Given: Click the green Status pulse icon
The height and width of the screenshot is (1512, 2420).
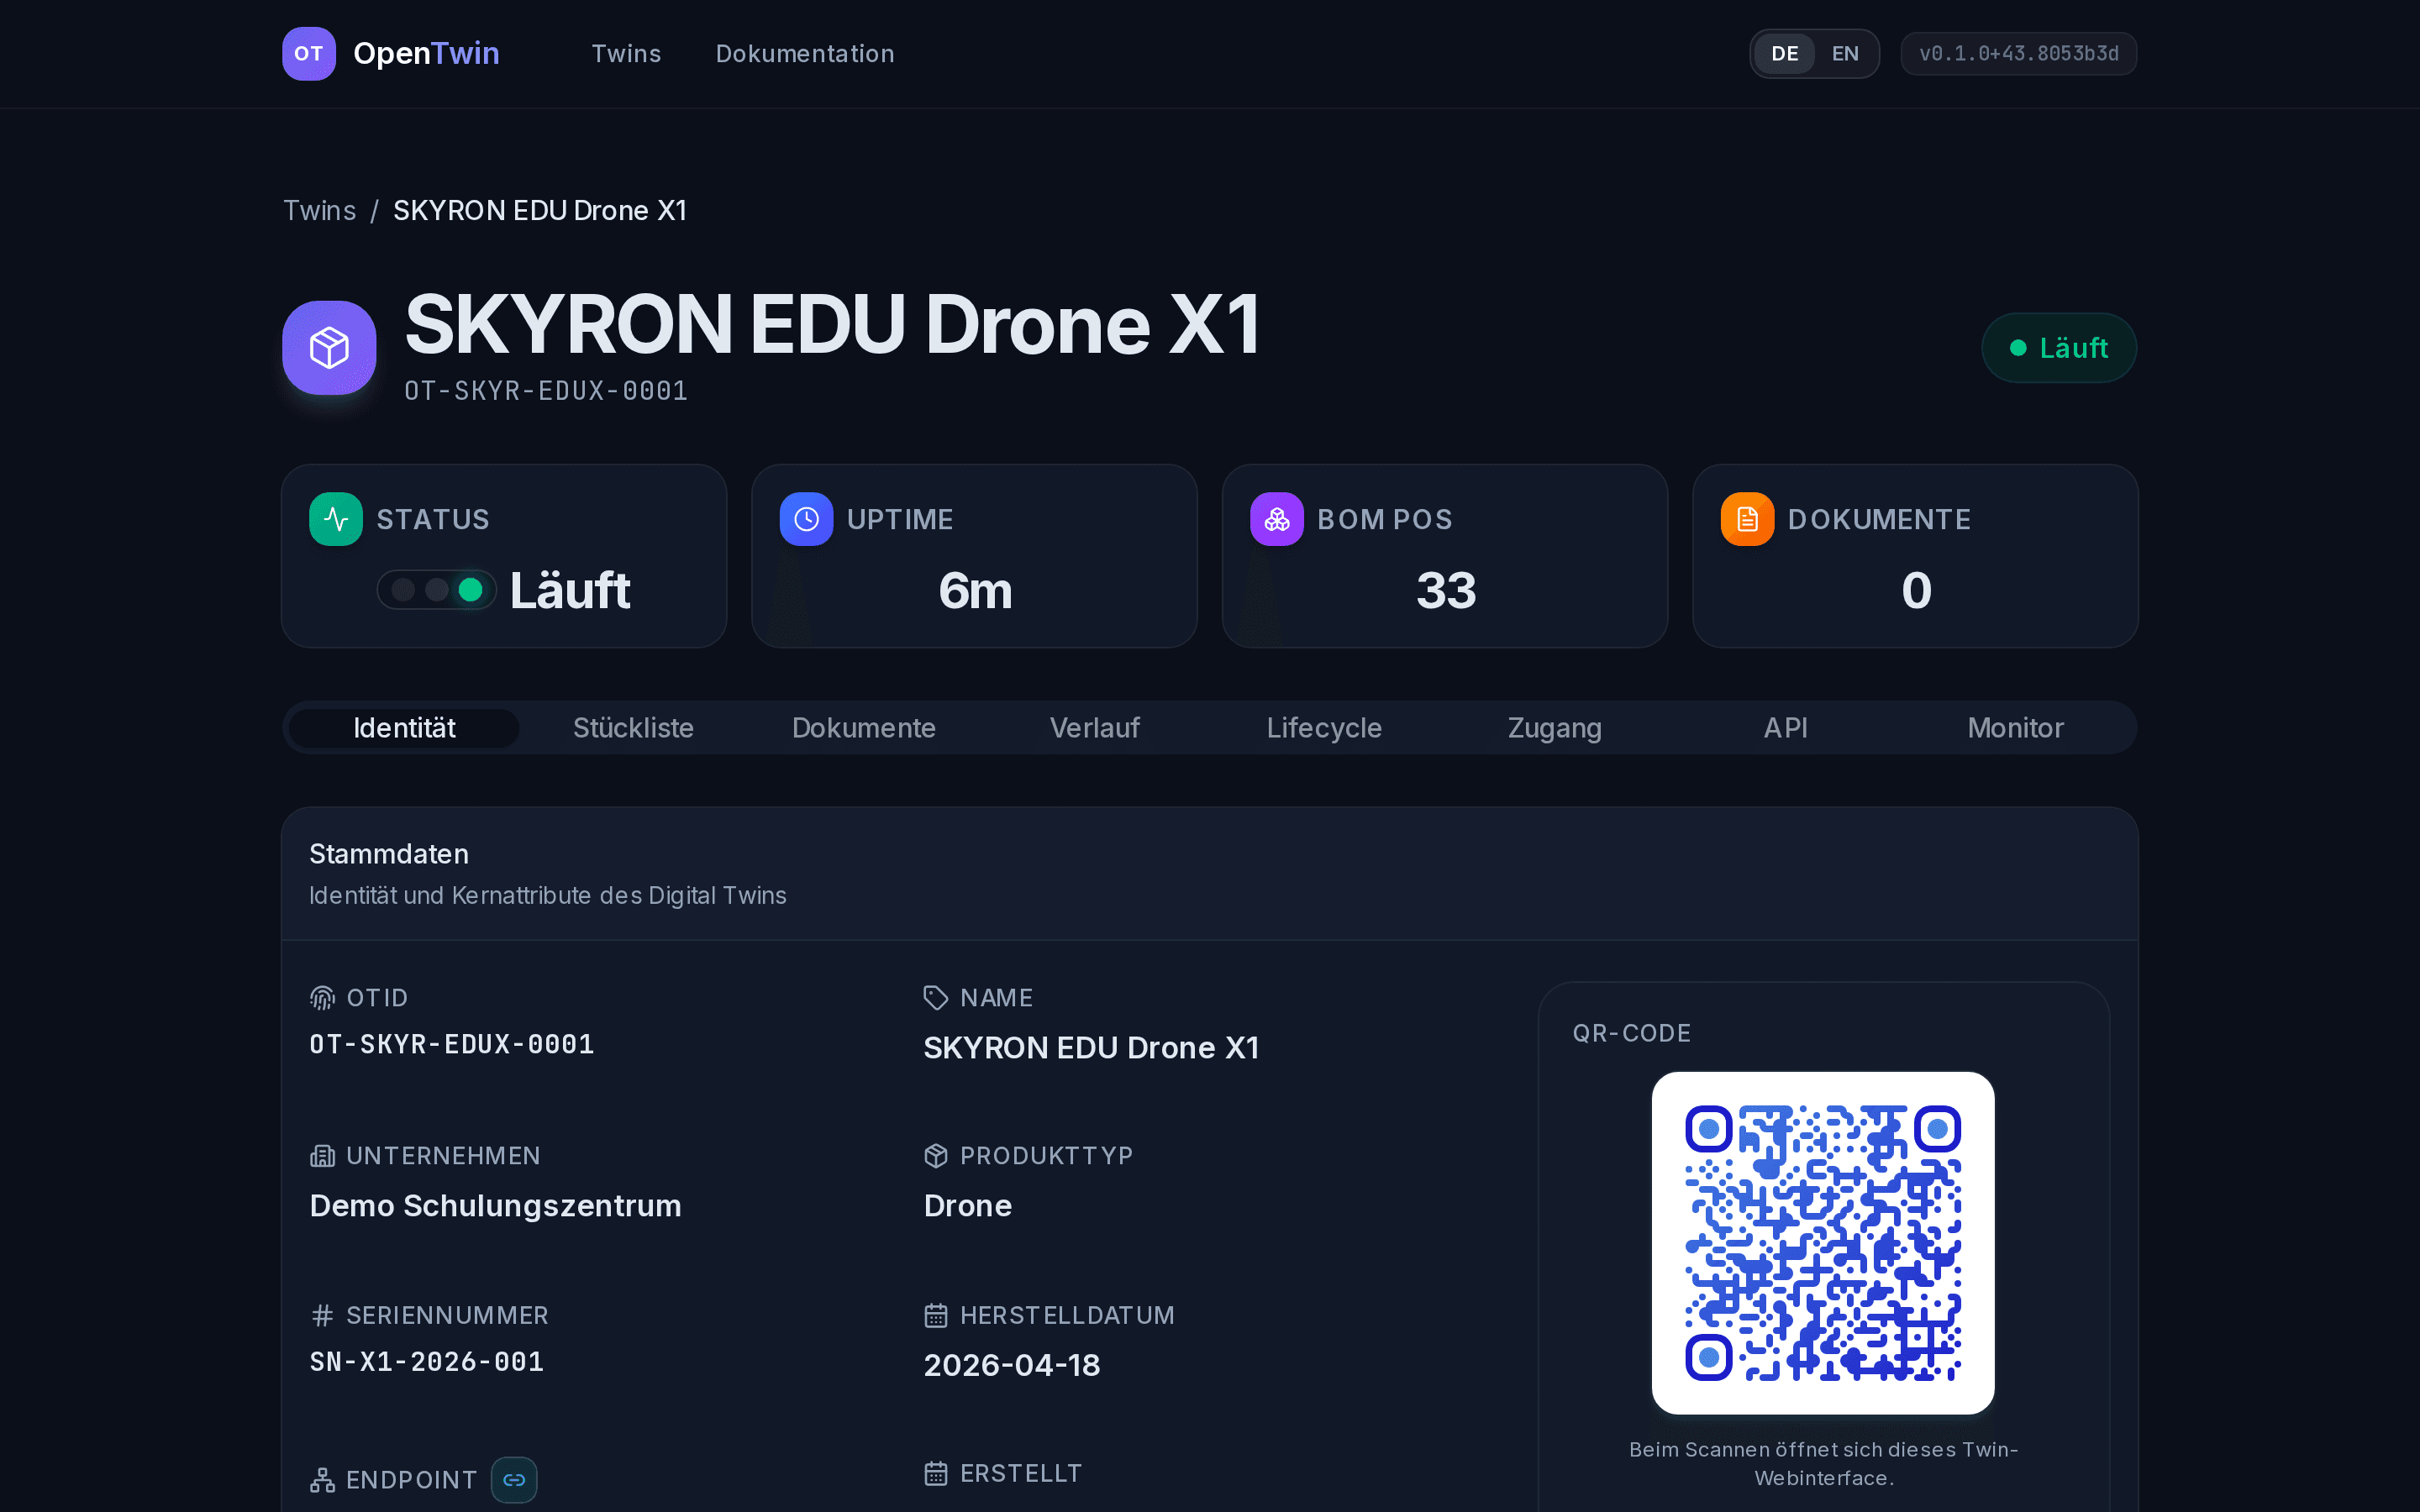Looking at the screenshot, I should [x=336, y=519].
